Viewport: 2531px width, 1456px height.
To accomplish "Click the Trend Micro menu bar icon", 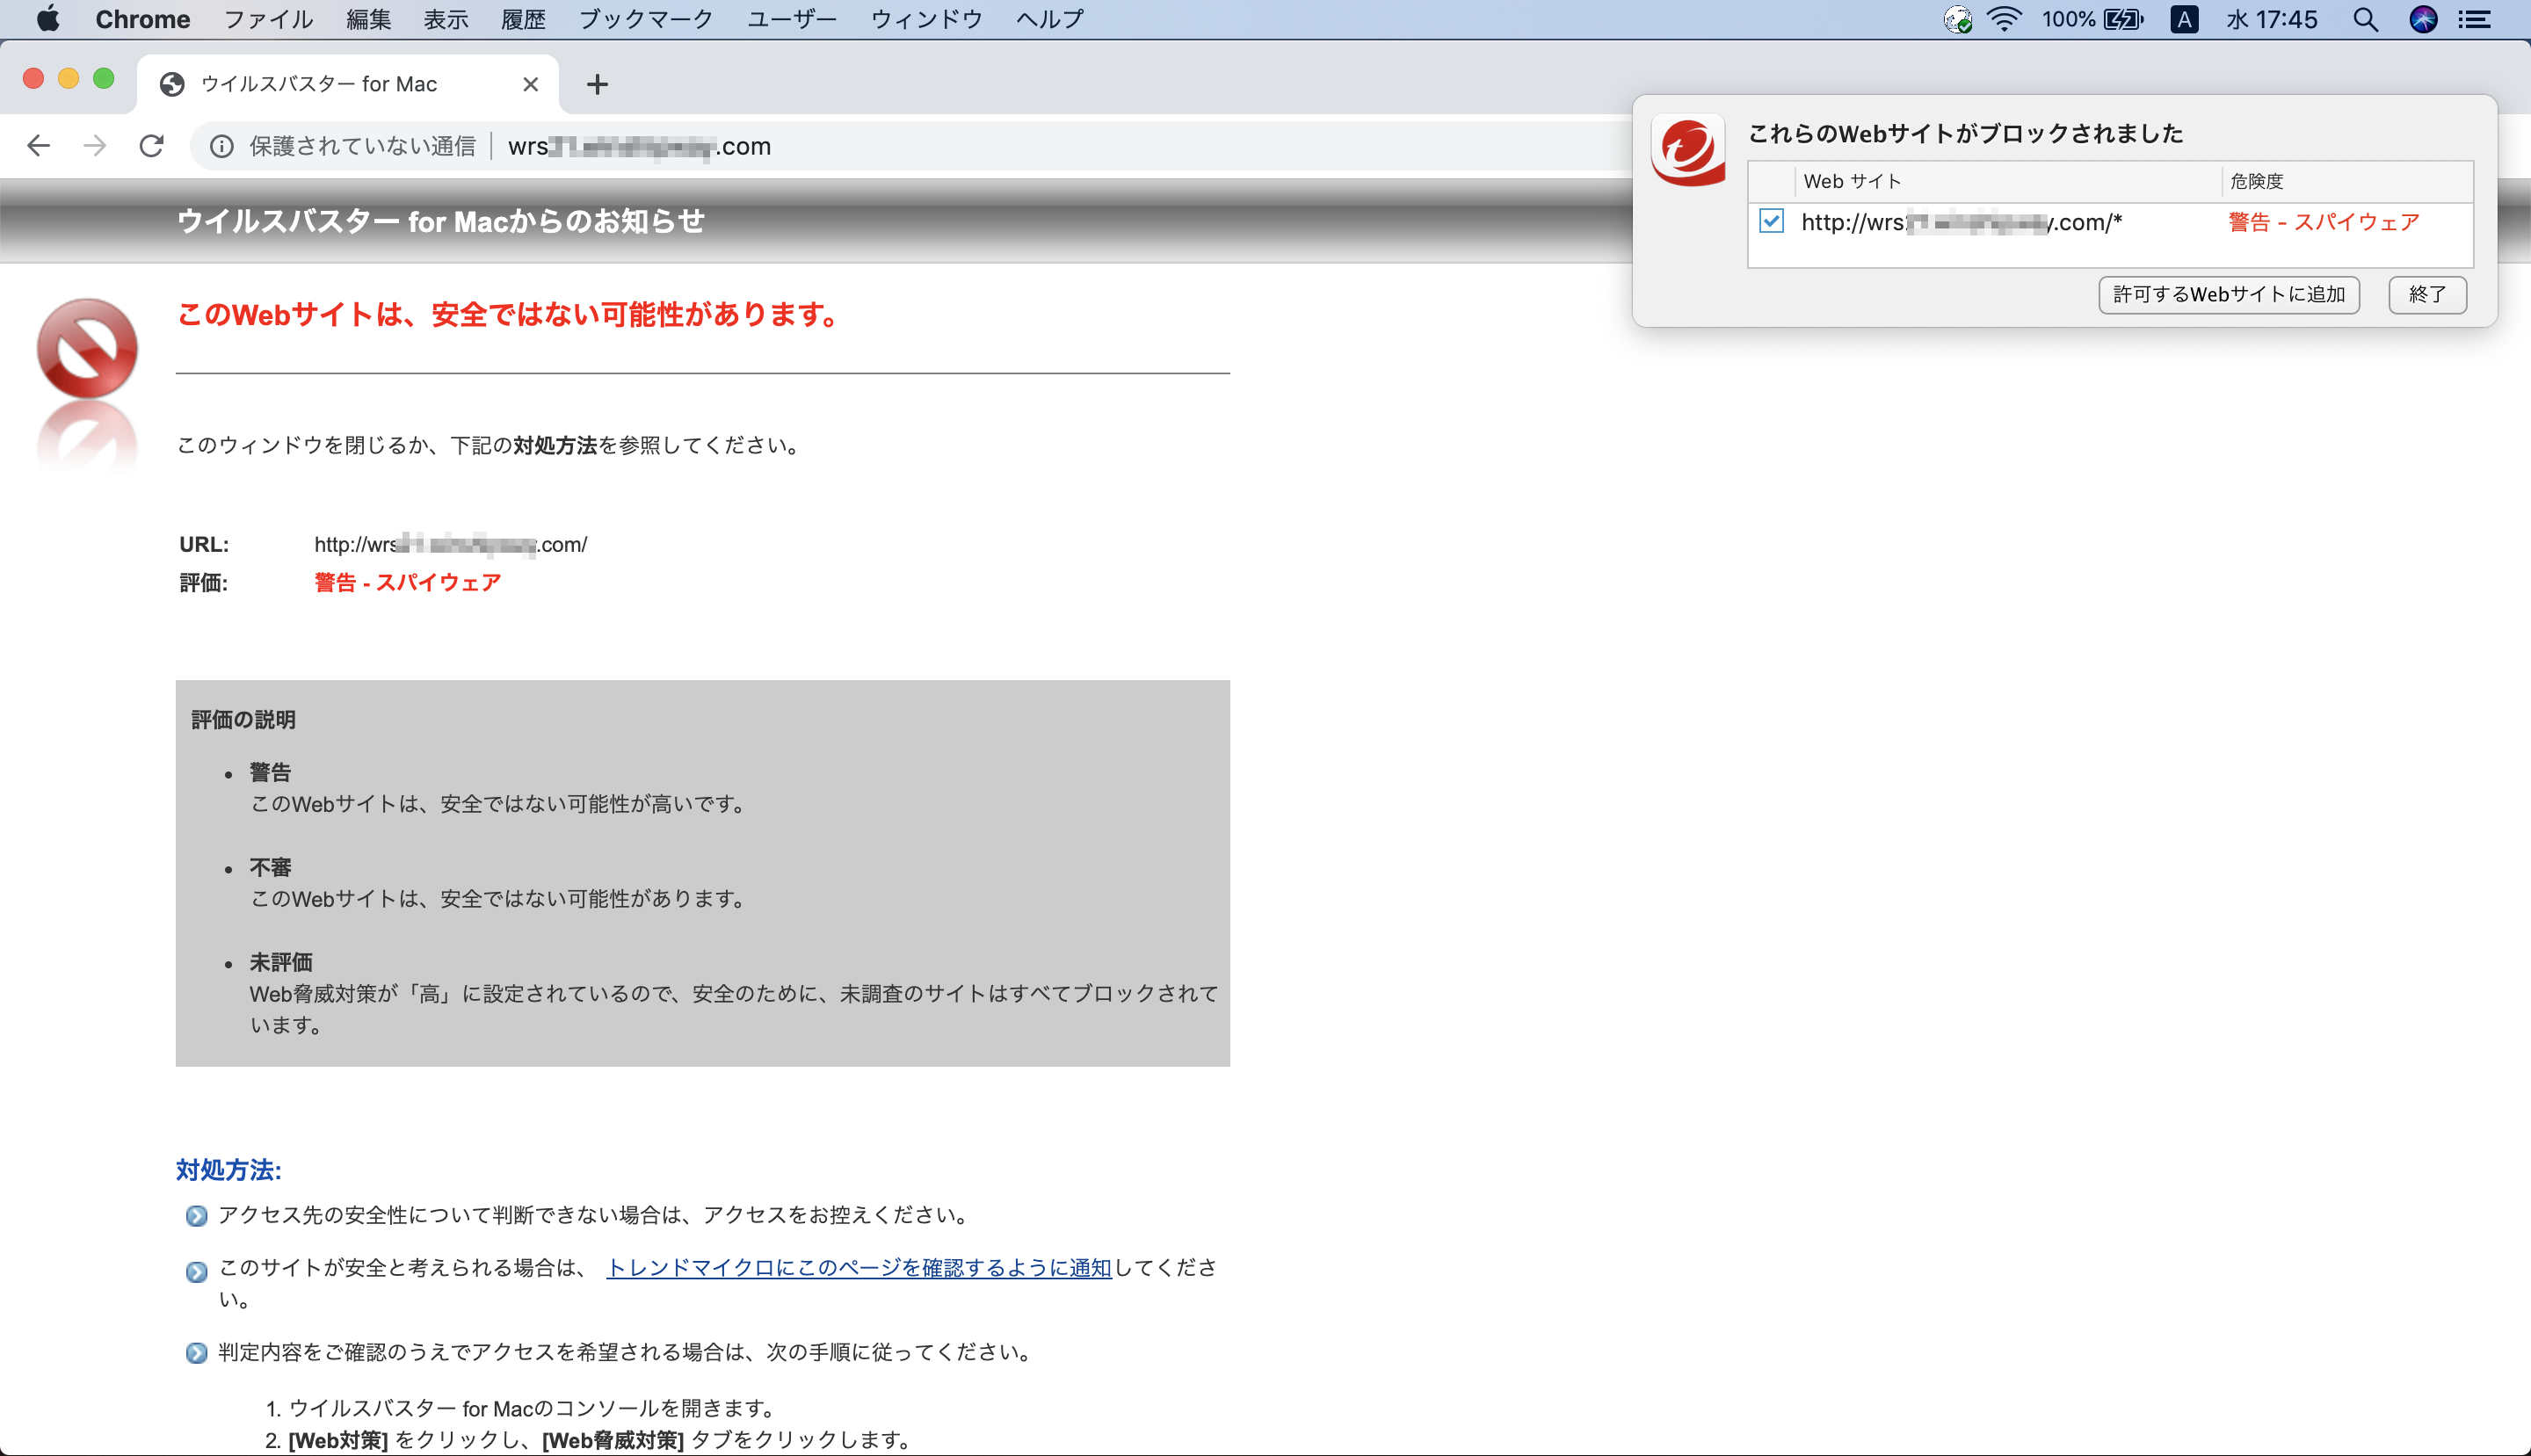I will (x=1957, y=19).
